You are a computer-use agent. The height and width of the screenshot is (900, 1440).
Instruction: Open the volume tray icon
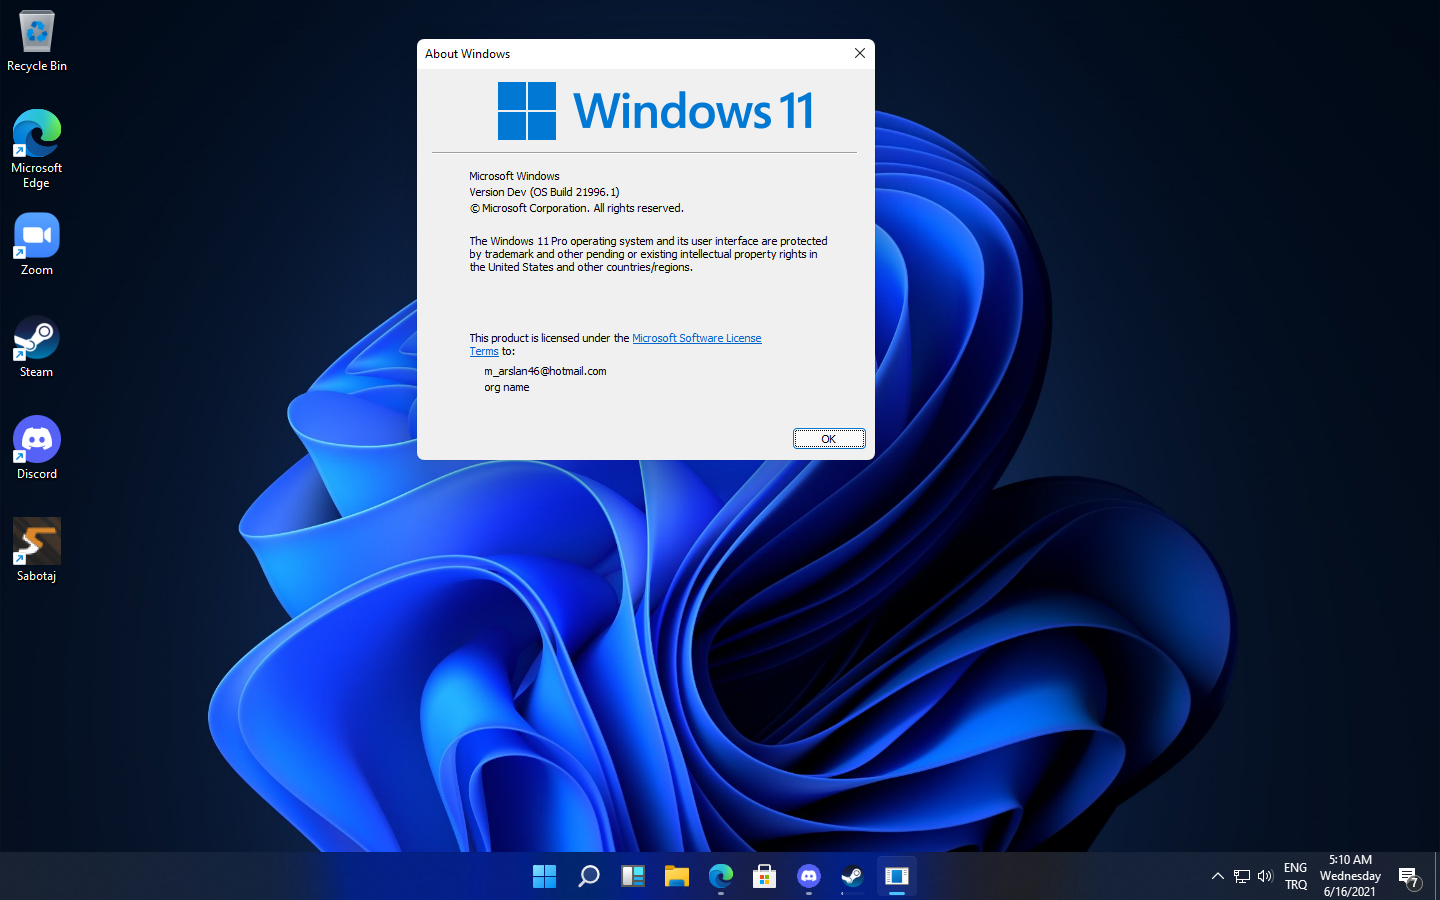[x=1265, y=876]
